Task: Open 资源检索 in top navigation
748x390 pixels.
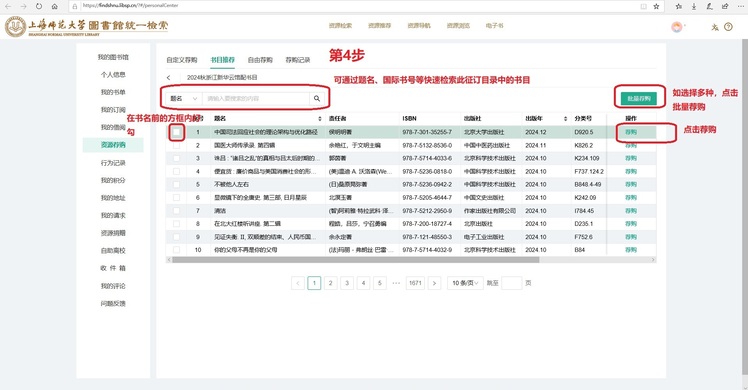Action: [340, 26]
